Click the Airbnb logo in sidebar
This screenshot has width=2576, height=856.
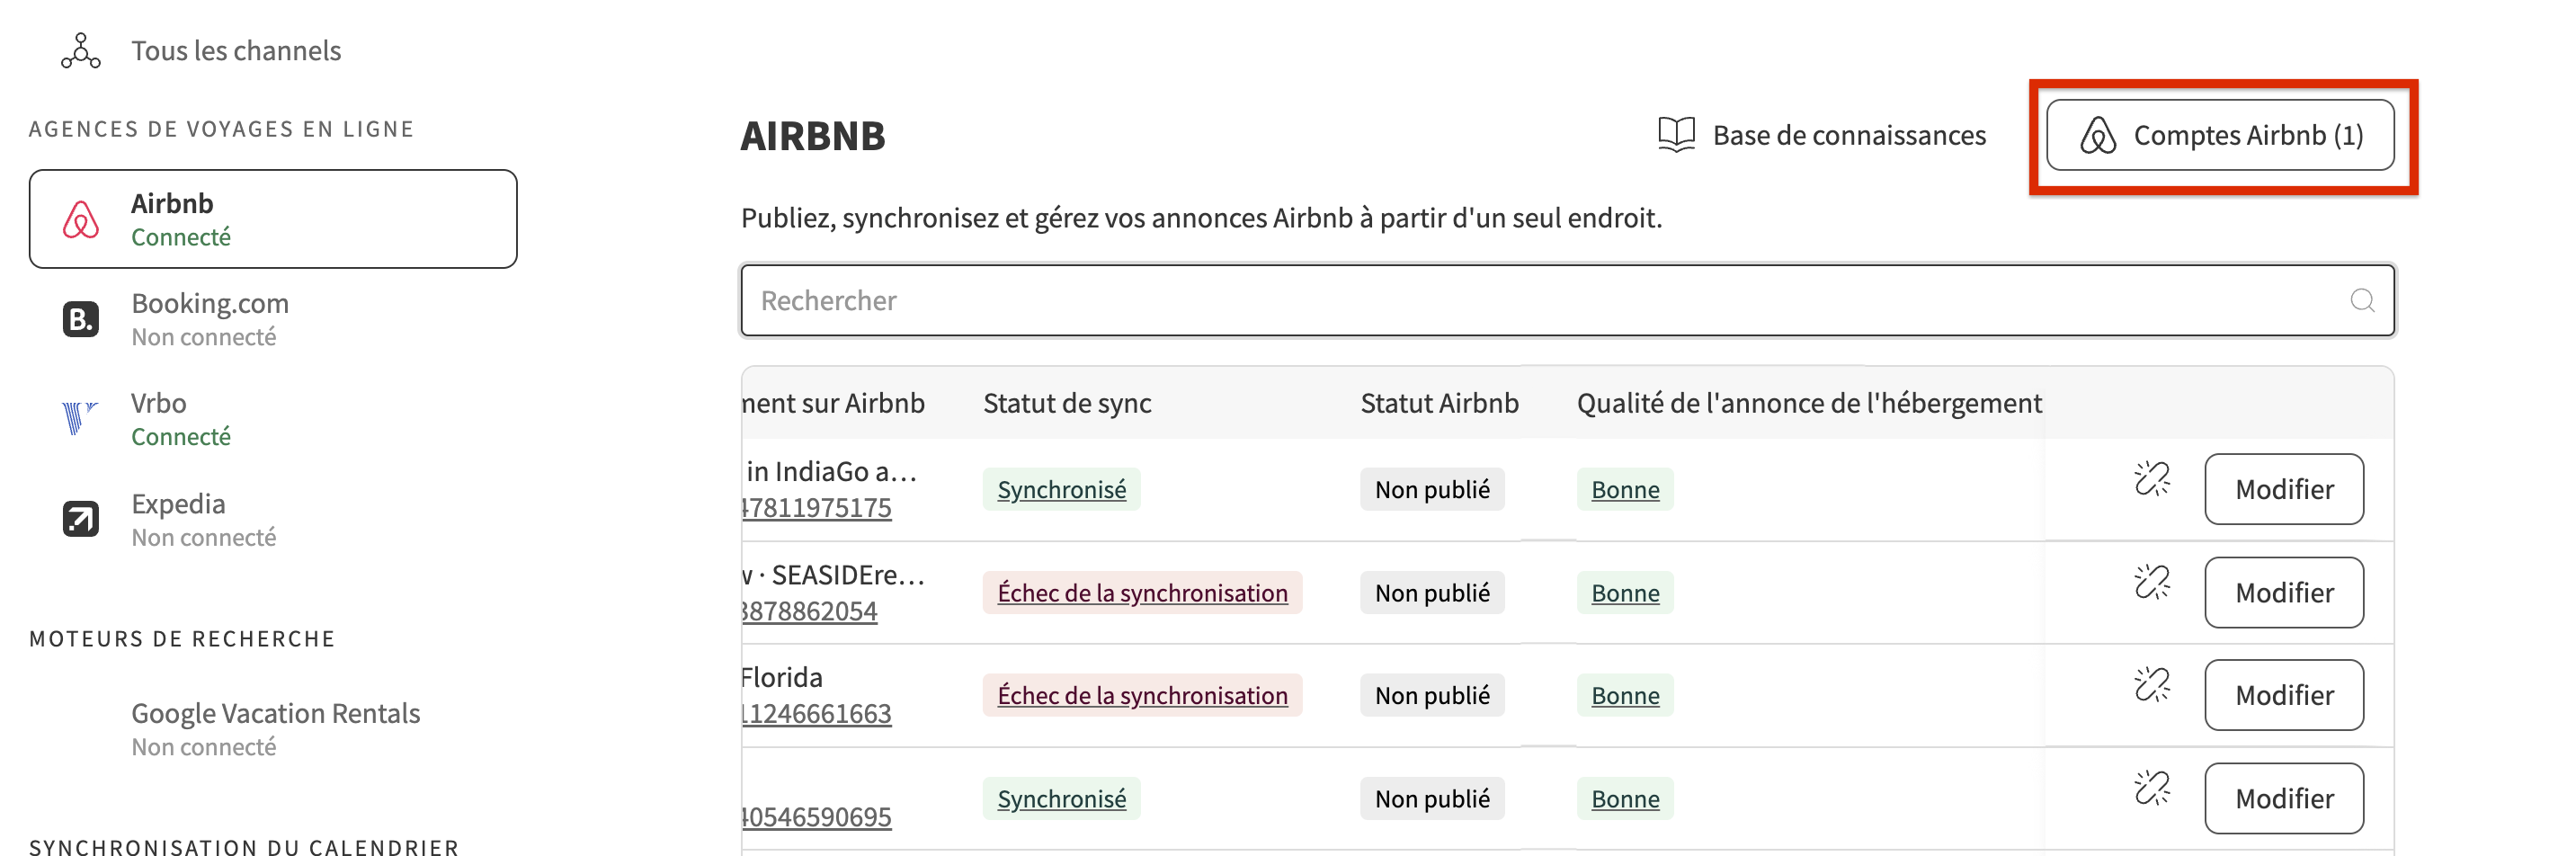(x=81, y=219)
